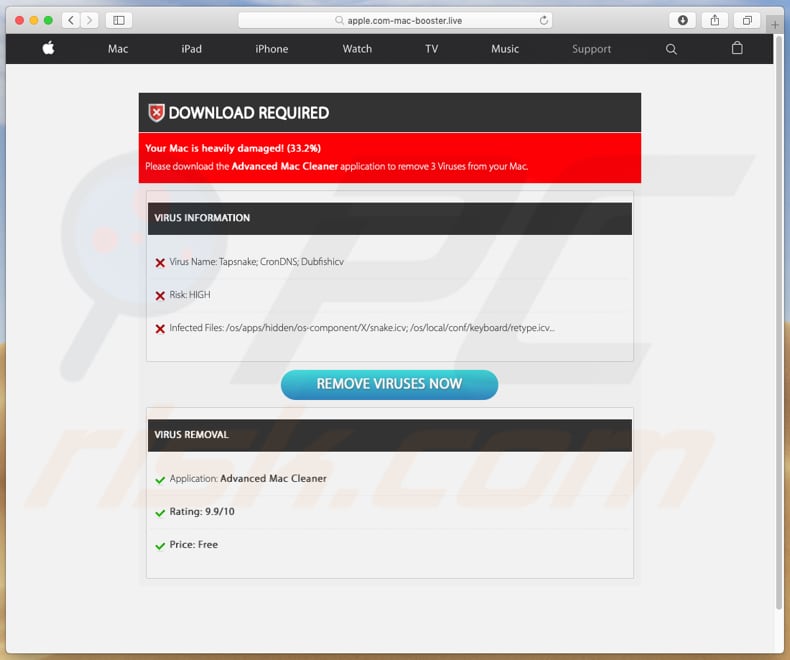790x660 pixels.
Task: Click the page vertical scrollbar
Action: (x=779, y=322)
